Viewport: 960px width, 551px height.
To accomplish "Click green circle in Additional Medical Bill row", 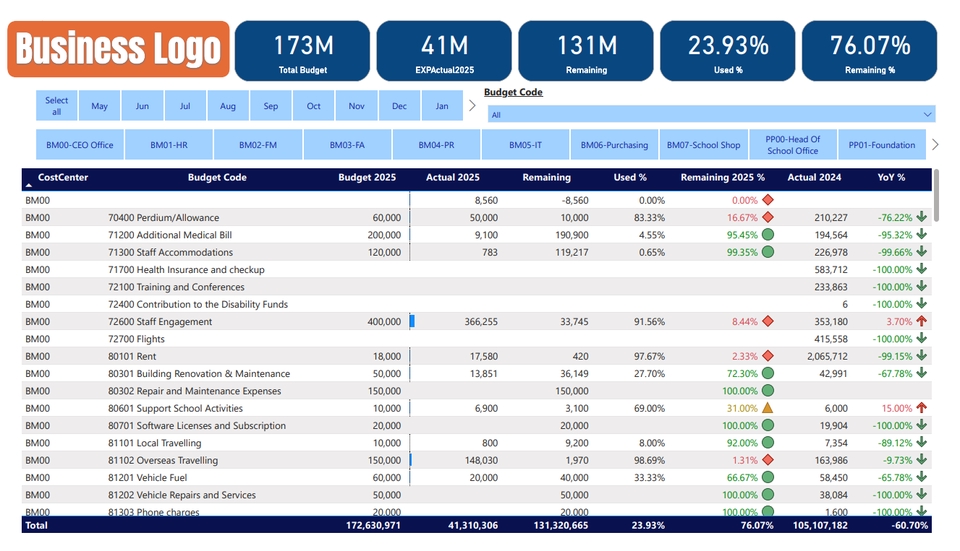I will tap(768, 235).
